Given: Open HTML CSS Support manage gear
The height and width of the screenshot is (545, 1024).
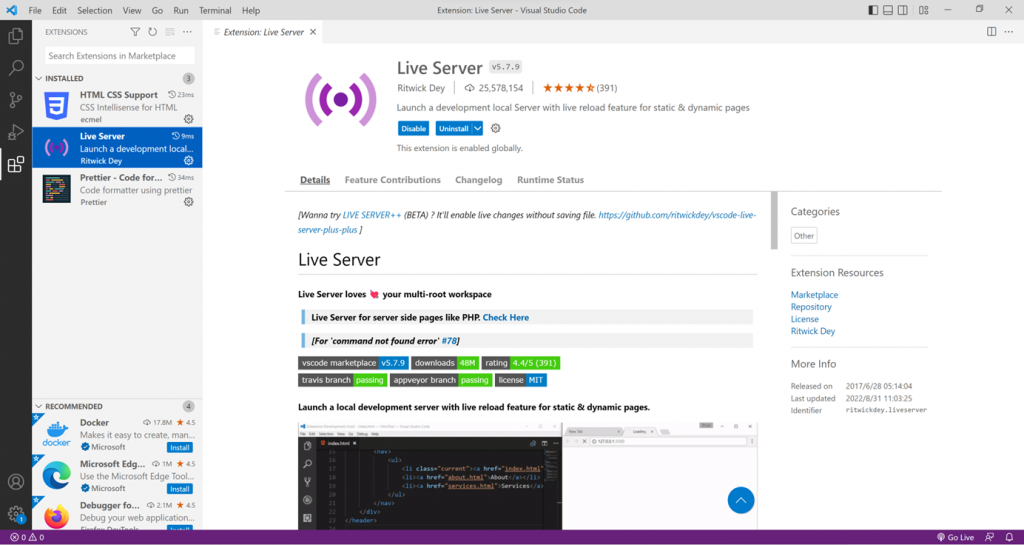Looking at the screenshot, I should (189, 119).
